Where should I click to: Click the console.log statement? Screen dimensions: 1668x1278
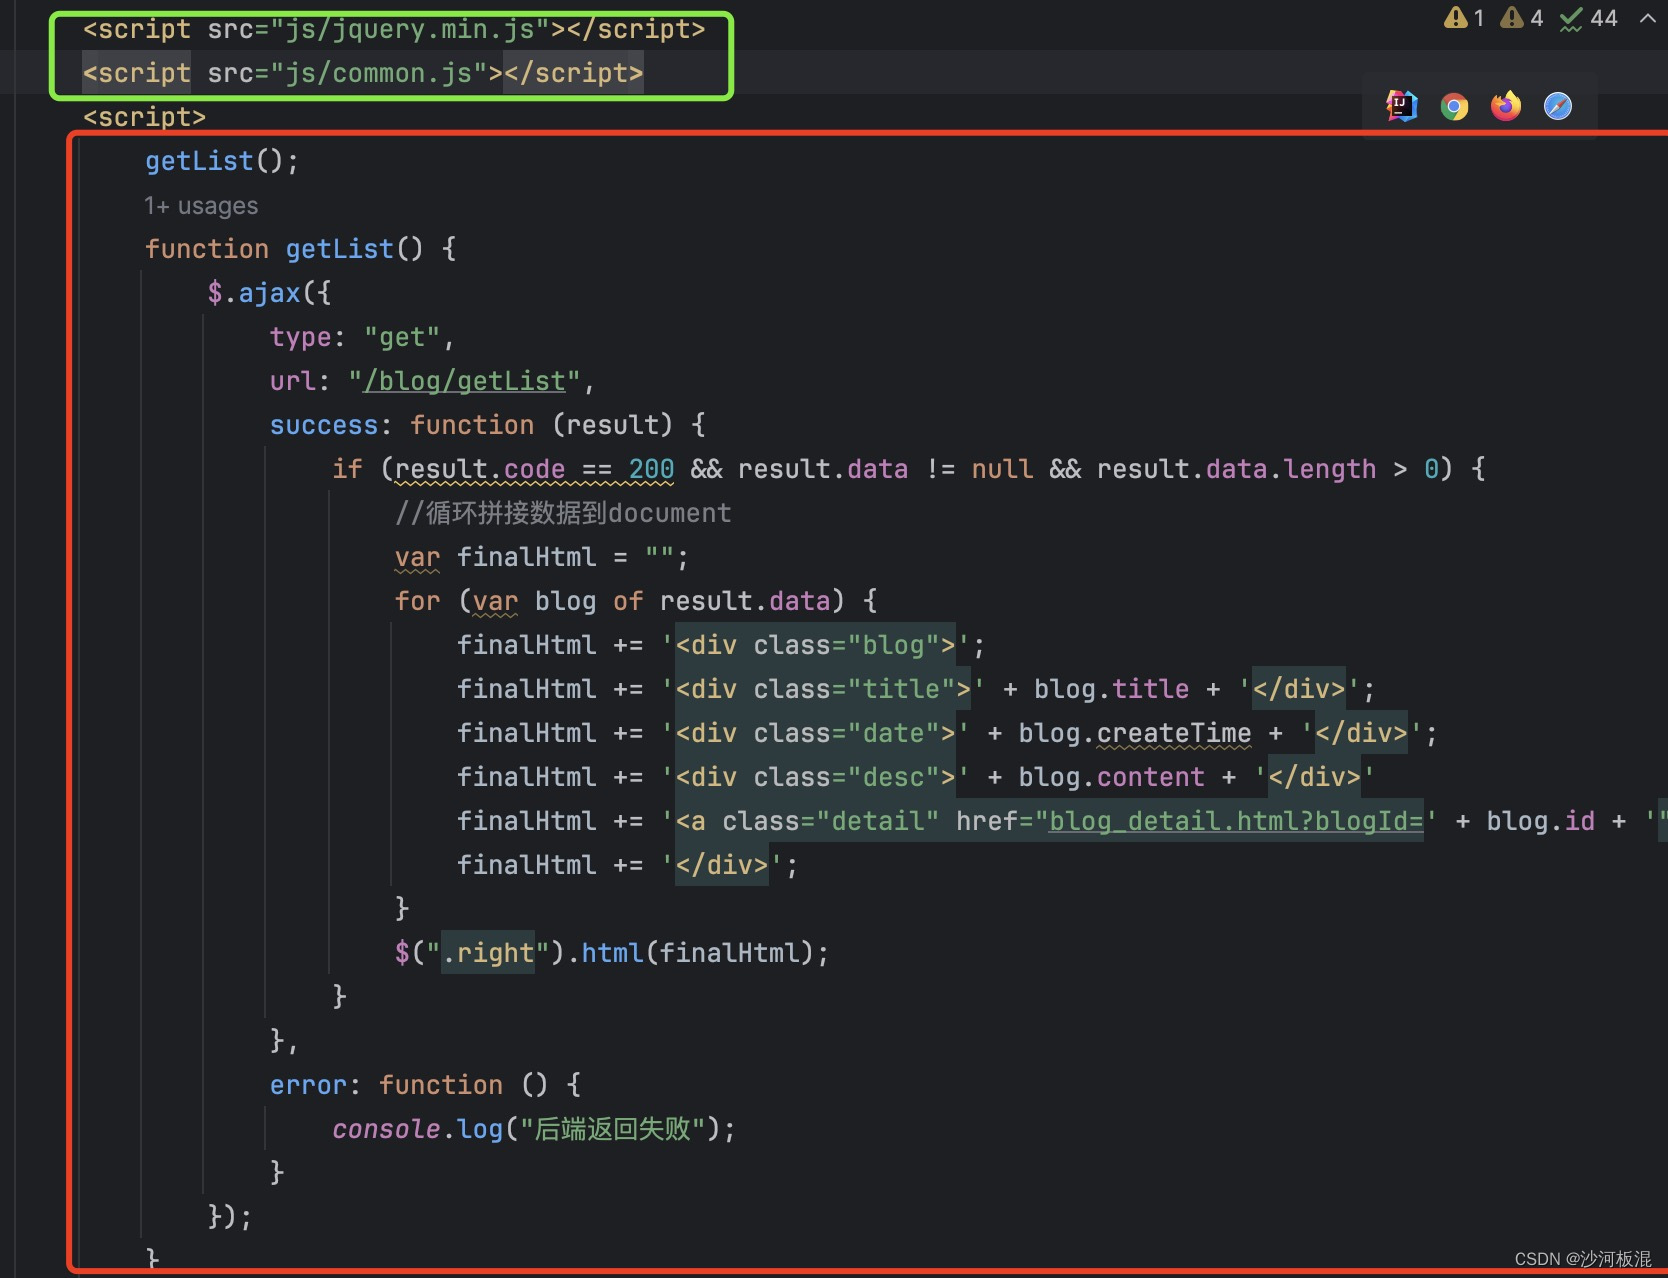pyautogui.click(x=417, y=1130)
